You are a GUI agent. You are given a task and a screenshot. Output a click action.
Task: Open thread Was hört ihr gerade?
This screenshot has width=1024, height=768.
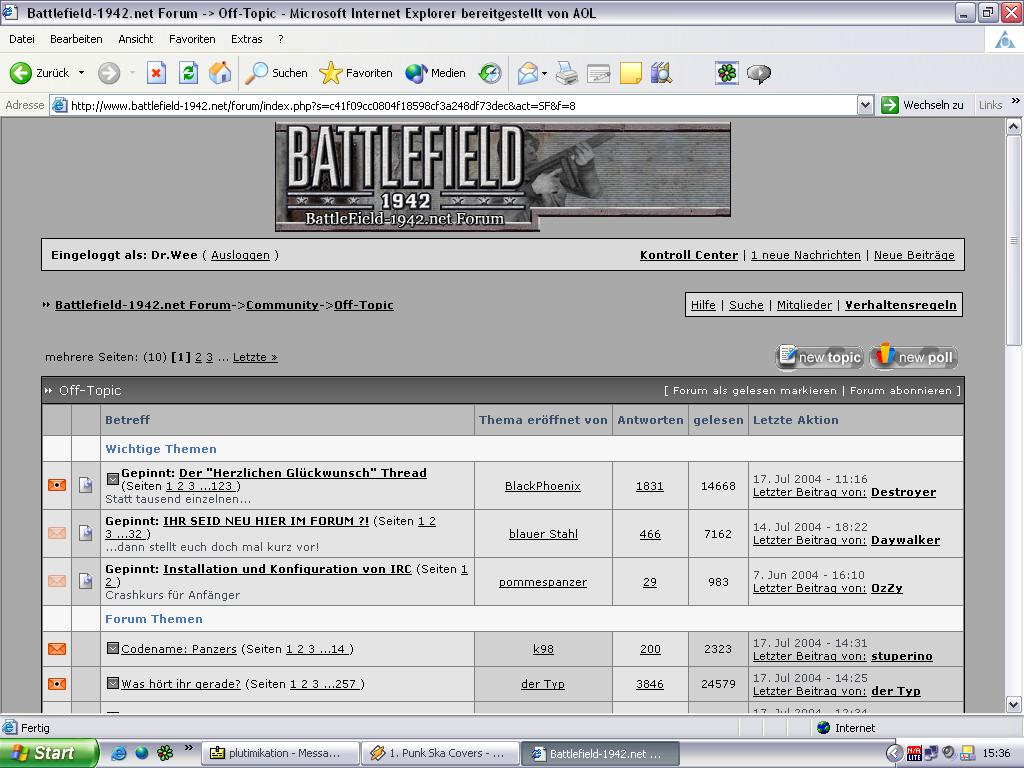click(x=181, y=684)
